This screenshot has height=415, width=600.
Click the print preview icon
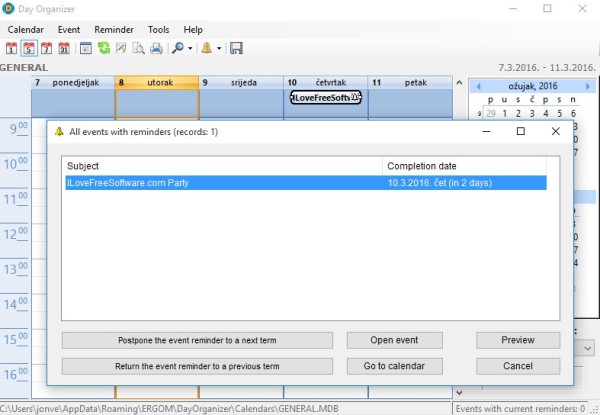[138, 48]
